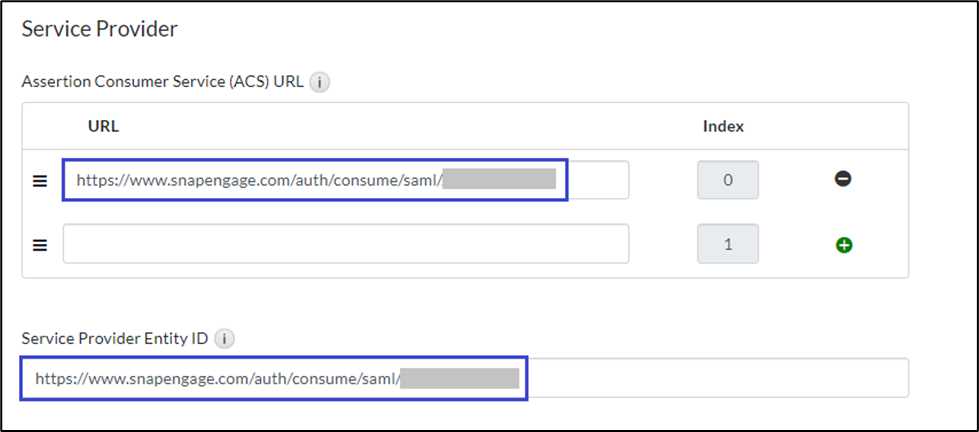Click the info icon beside Service Provider Entity ID
The width and height of the screenshot is (979, 432).
click(x=225, y=339)
